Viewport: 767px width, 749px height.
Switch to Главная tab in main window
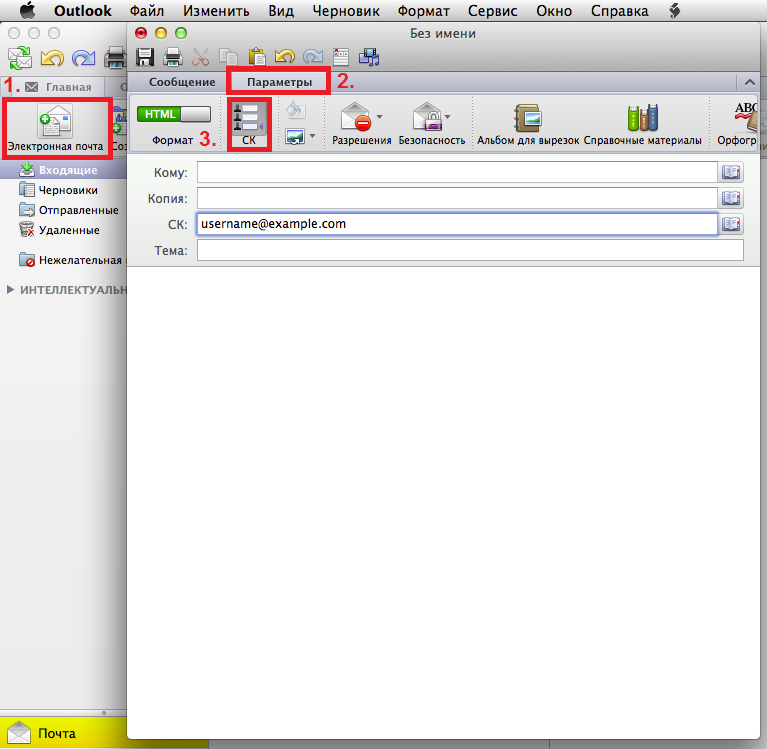coord(59,87)
